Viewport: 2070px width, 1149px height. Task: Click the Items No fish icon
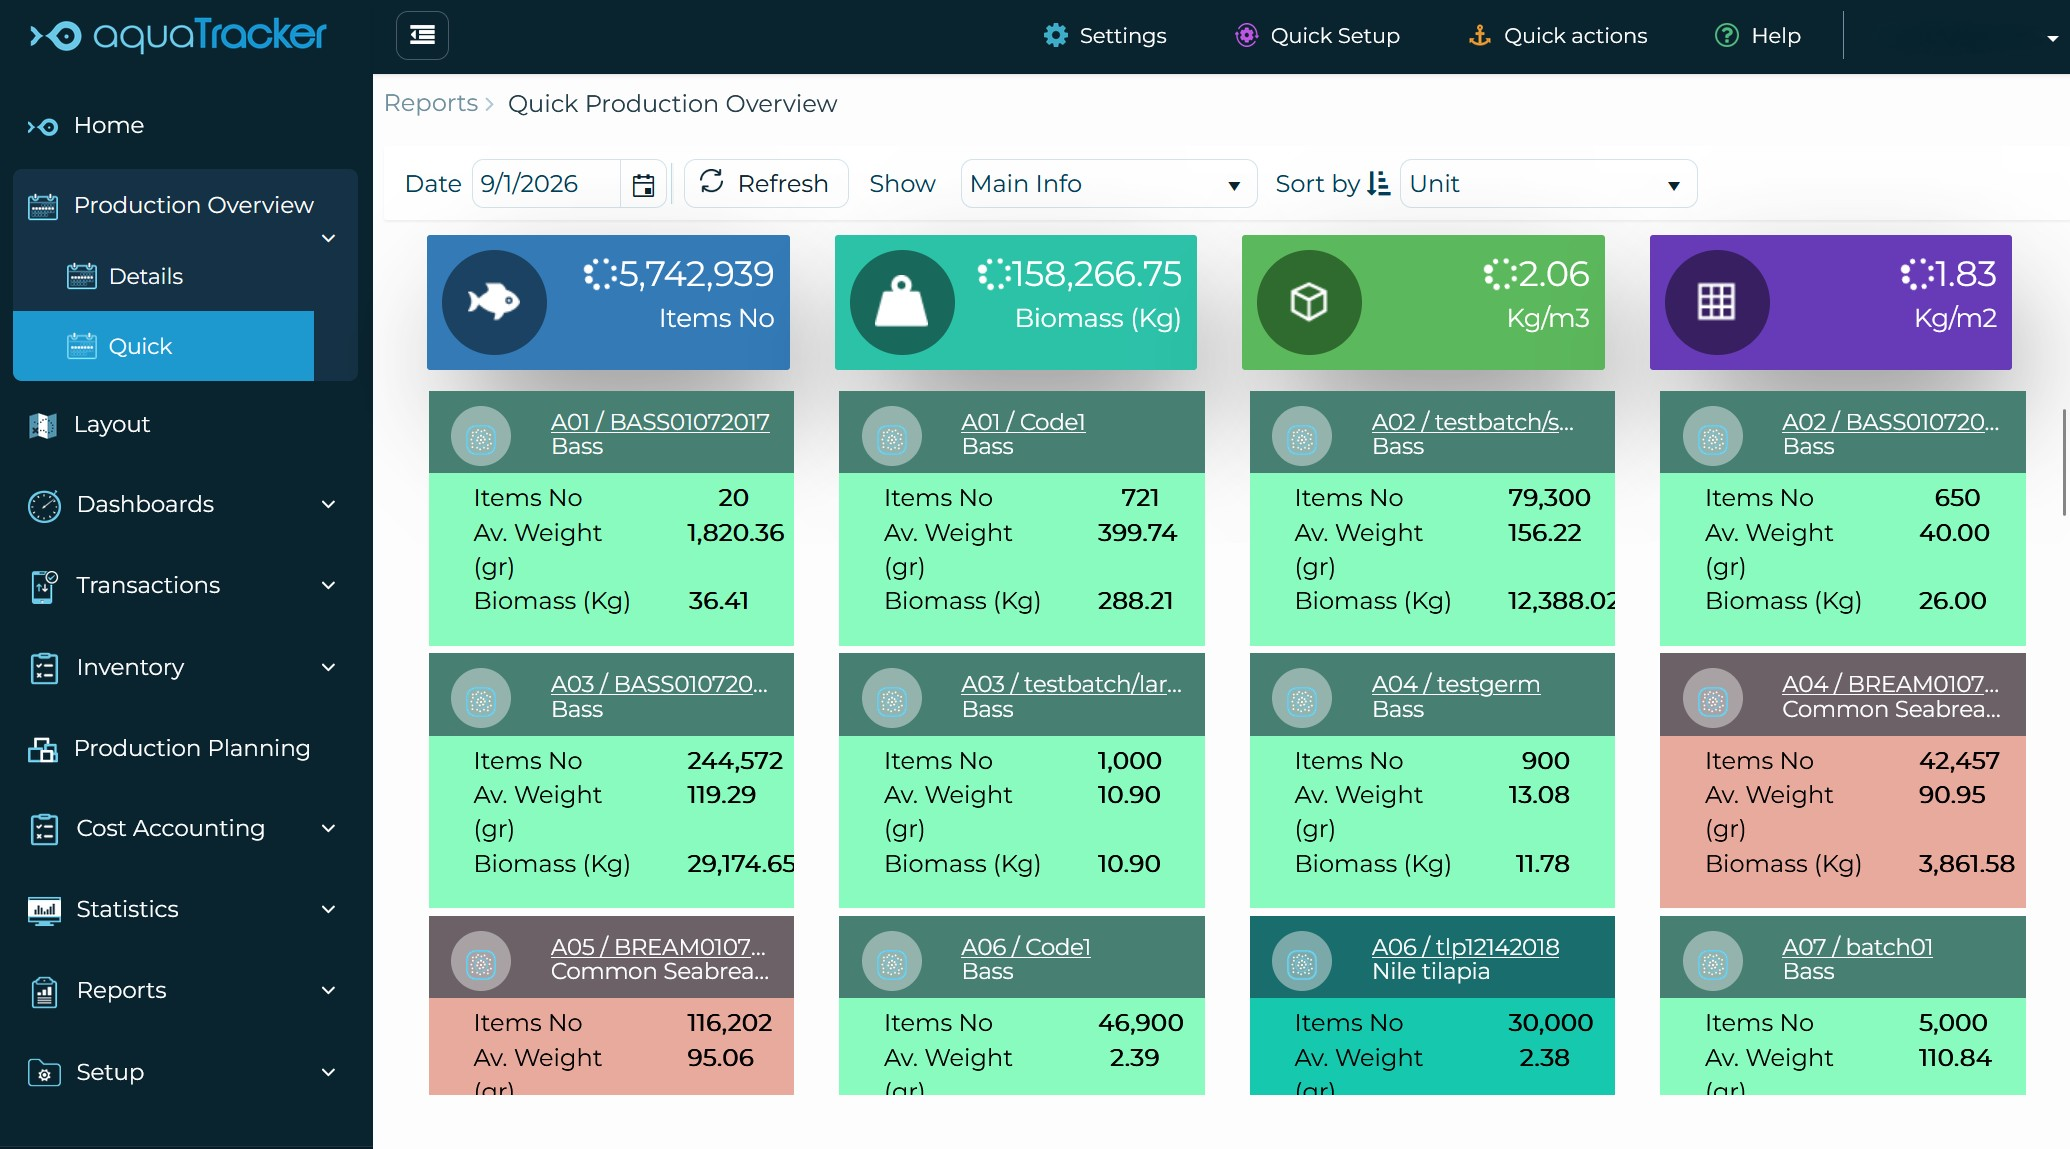click(x=494, y=302)
